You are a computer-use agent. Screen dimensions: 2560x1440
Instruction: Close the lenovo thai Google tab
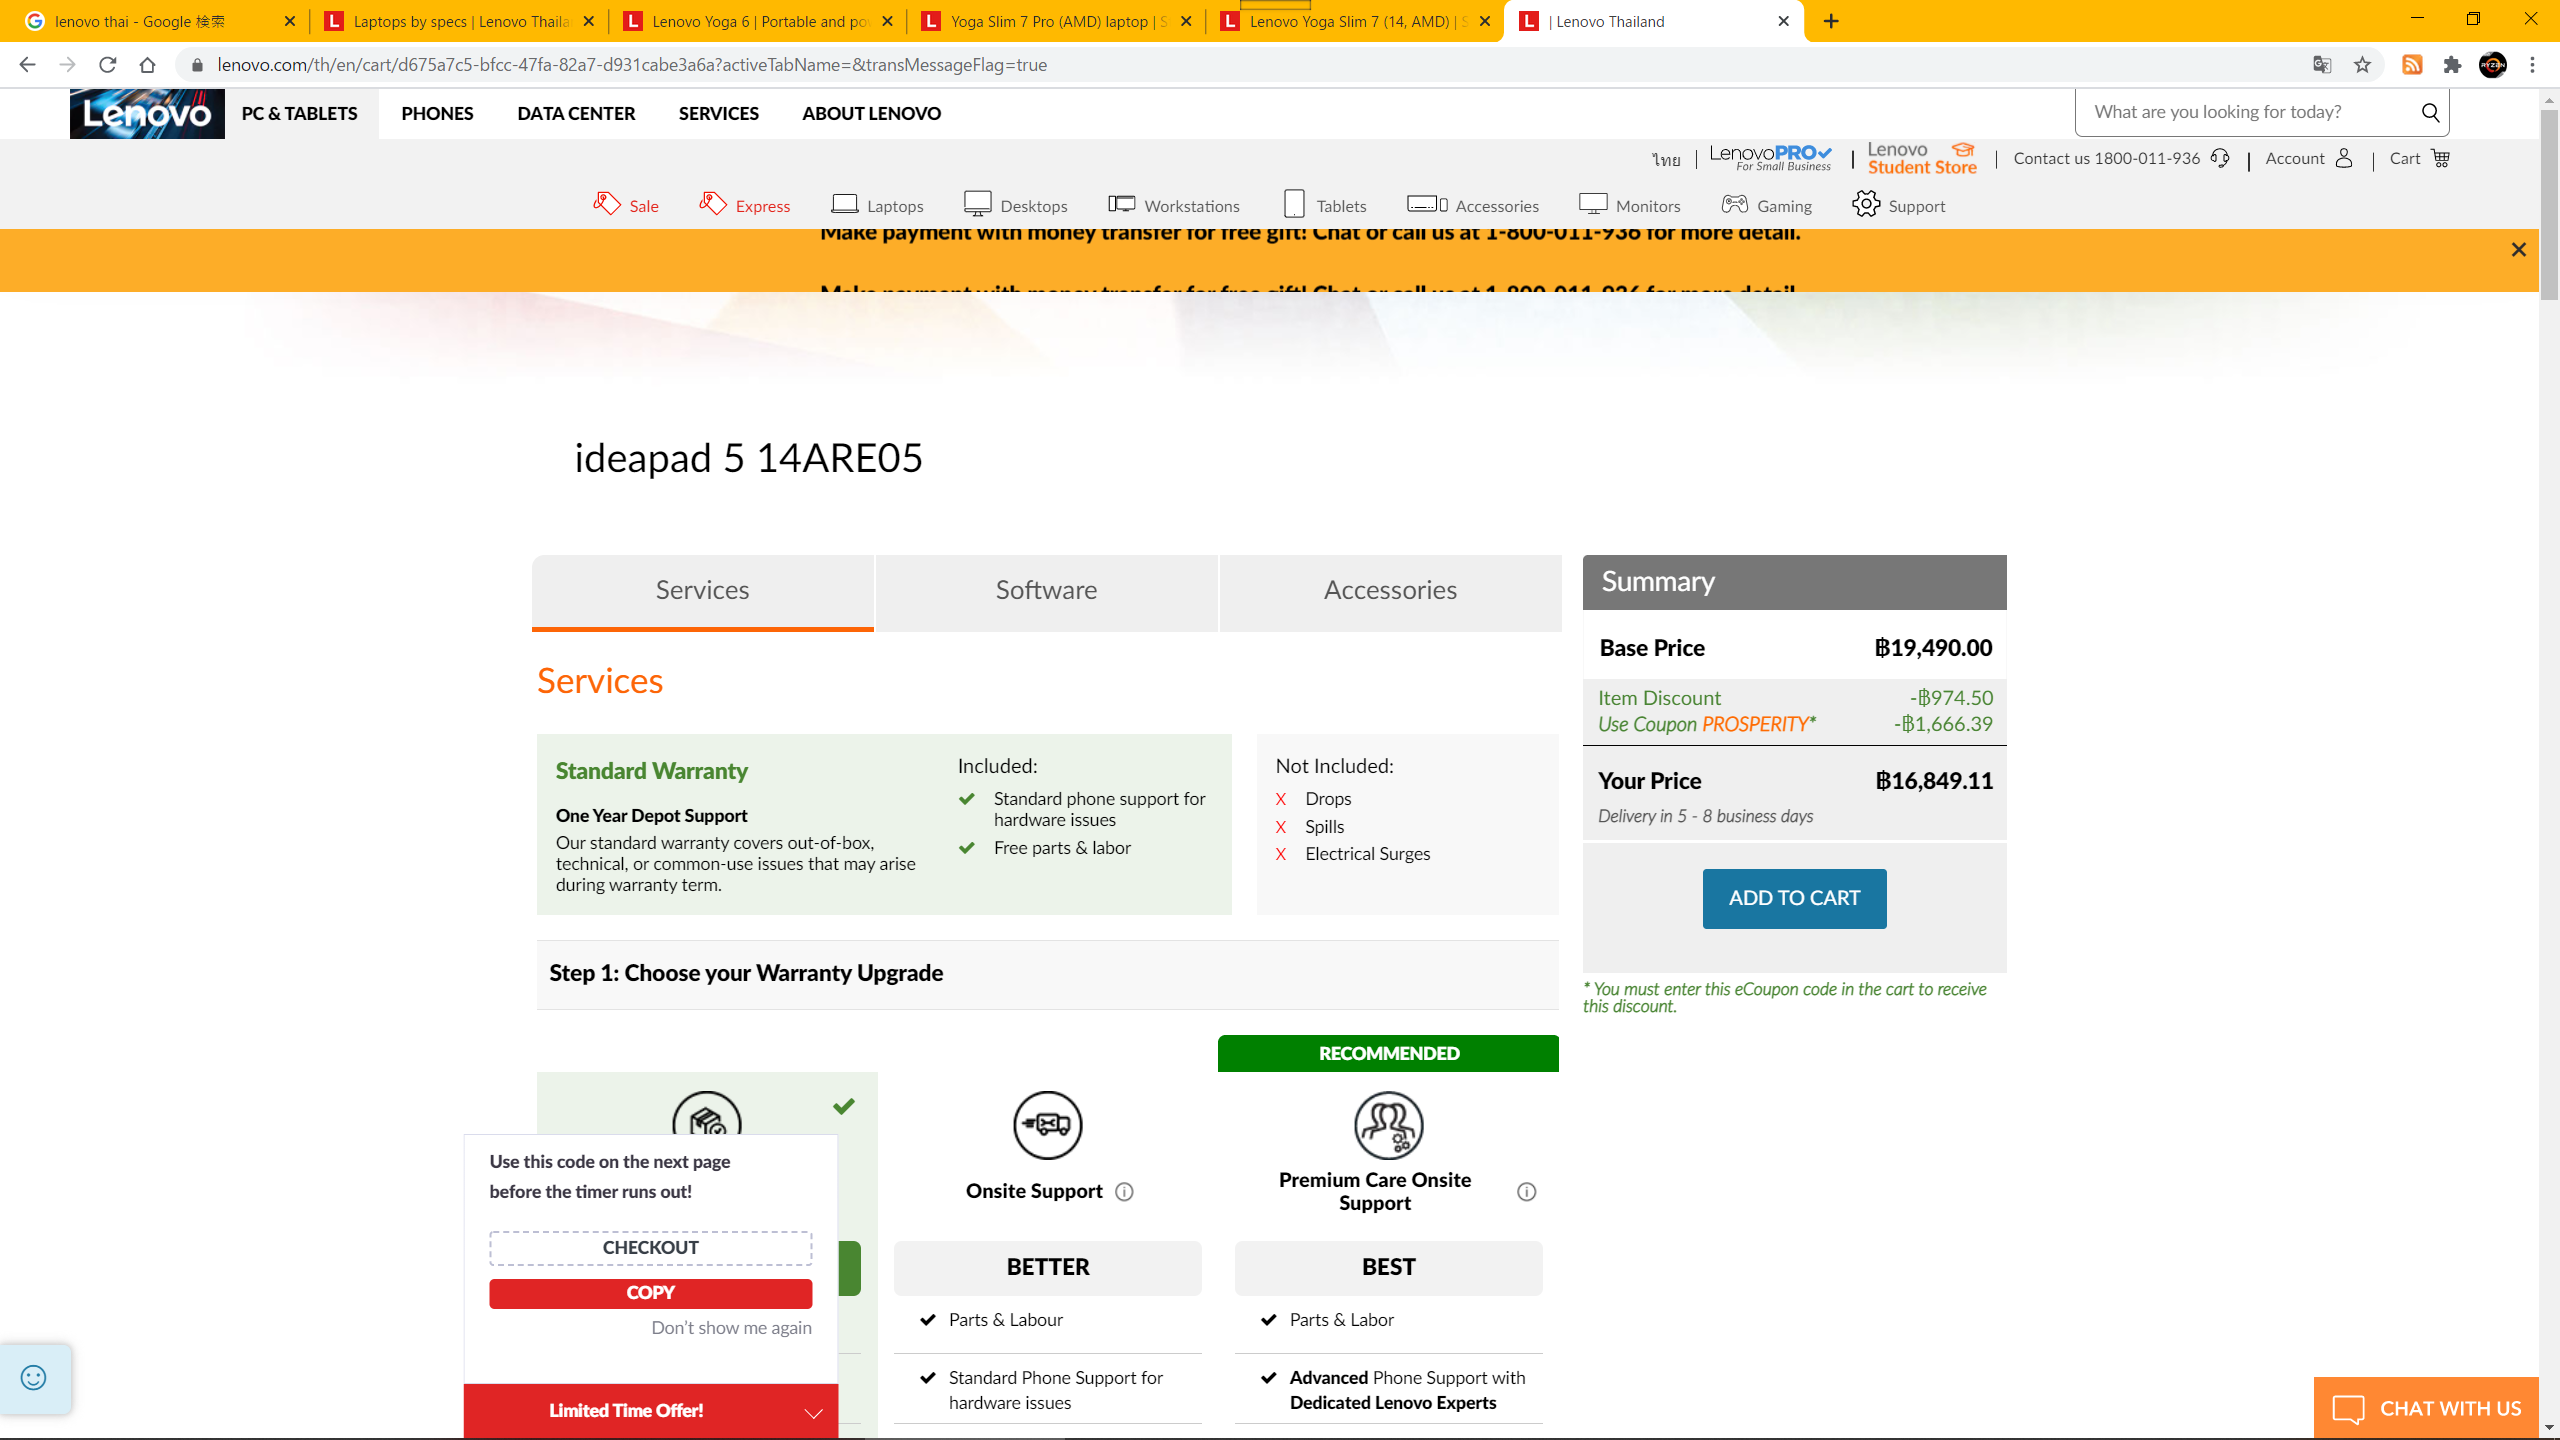point(290,21)
